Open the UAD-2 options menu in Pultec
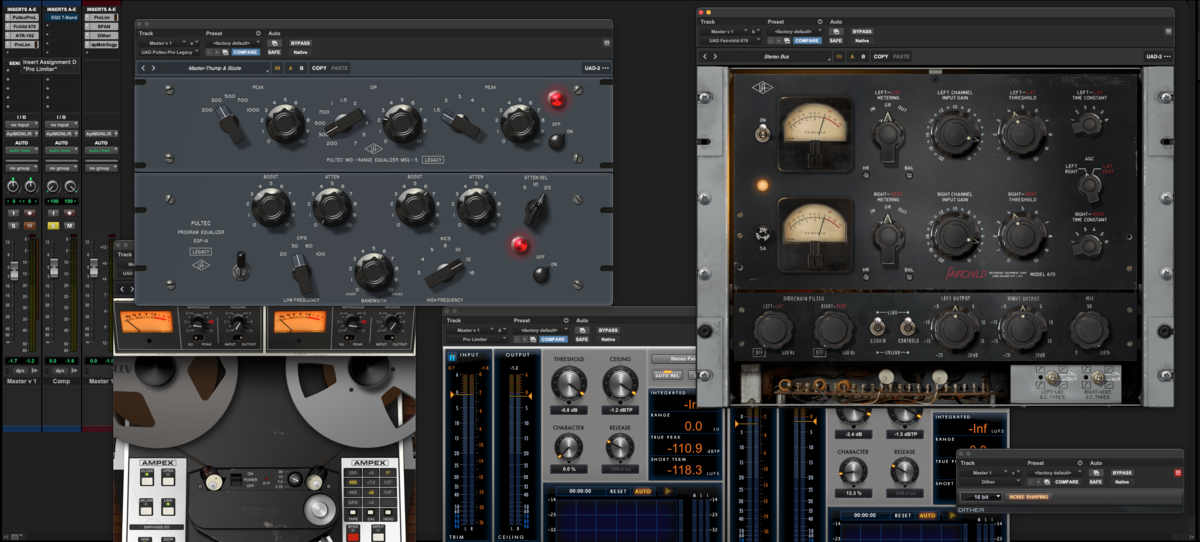The width and height of the screenshot is (1200, 542). [x=597, y=68]
